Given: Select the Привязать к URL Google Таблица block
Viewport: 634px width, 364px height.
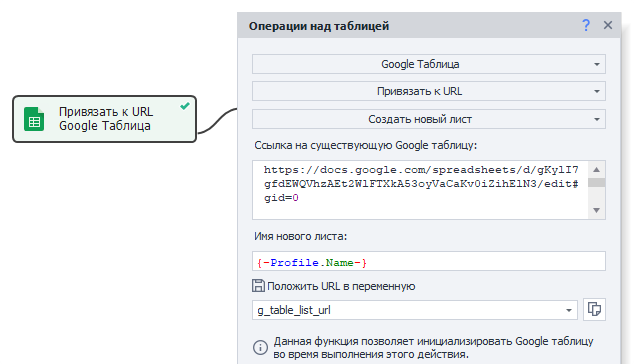Looking at the screenshot, I should (x=105, y=119).
